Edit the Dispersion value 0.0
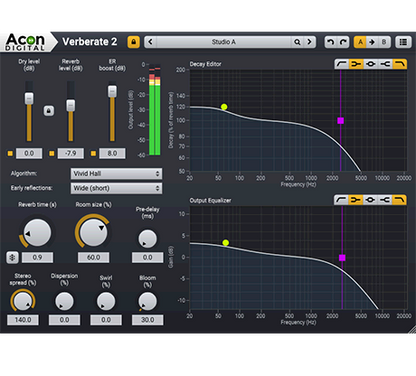Image resolution: width=416 pixels, height=376 pixels. coord(64,320)
